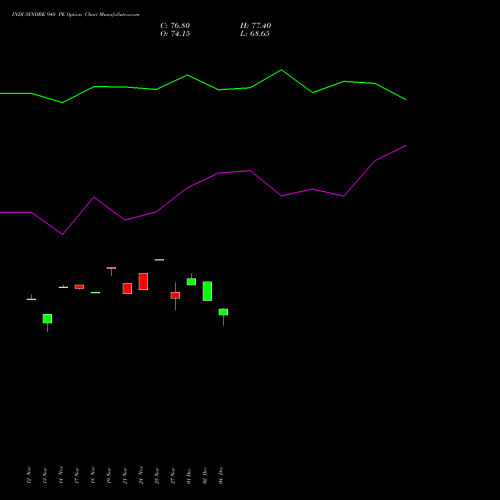The height and width of the screenshot is (500, 500).
Task: Select the red doji candle for 19 Nov
Action: 111,268
